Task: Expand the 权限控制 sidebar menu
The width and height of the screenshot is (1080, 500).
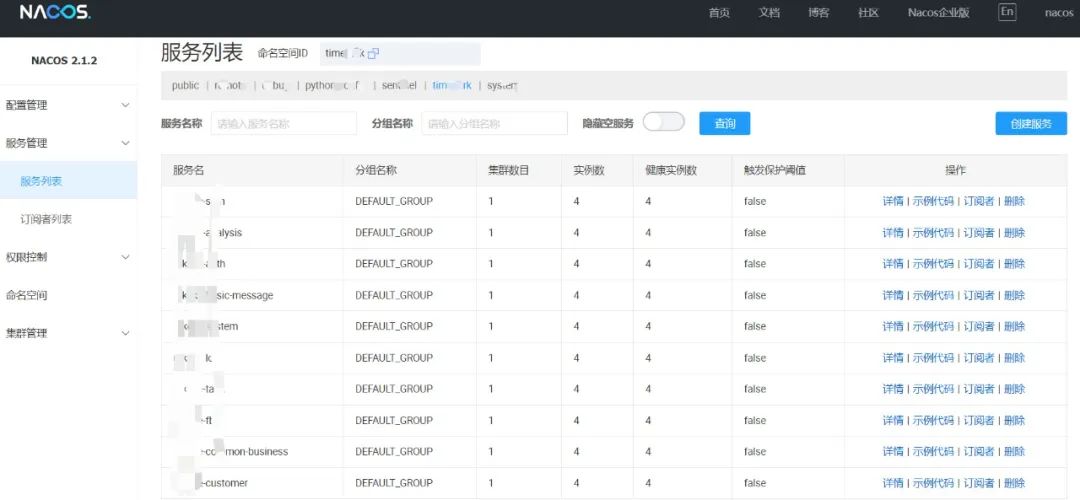Action: 68,257
